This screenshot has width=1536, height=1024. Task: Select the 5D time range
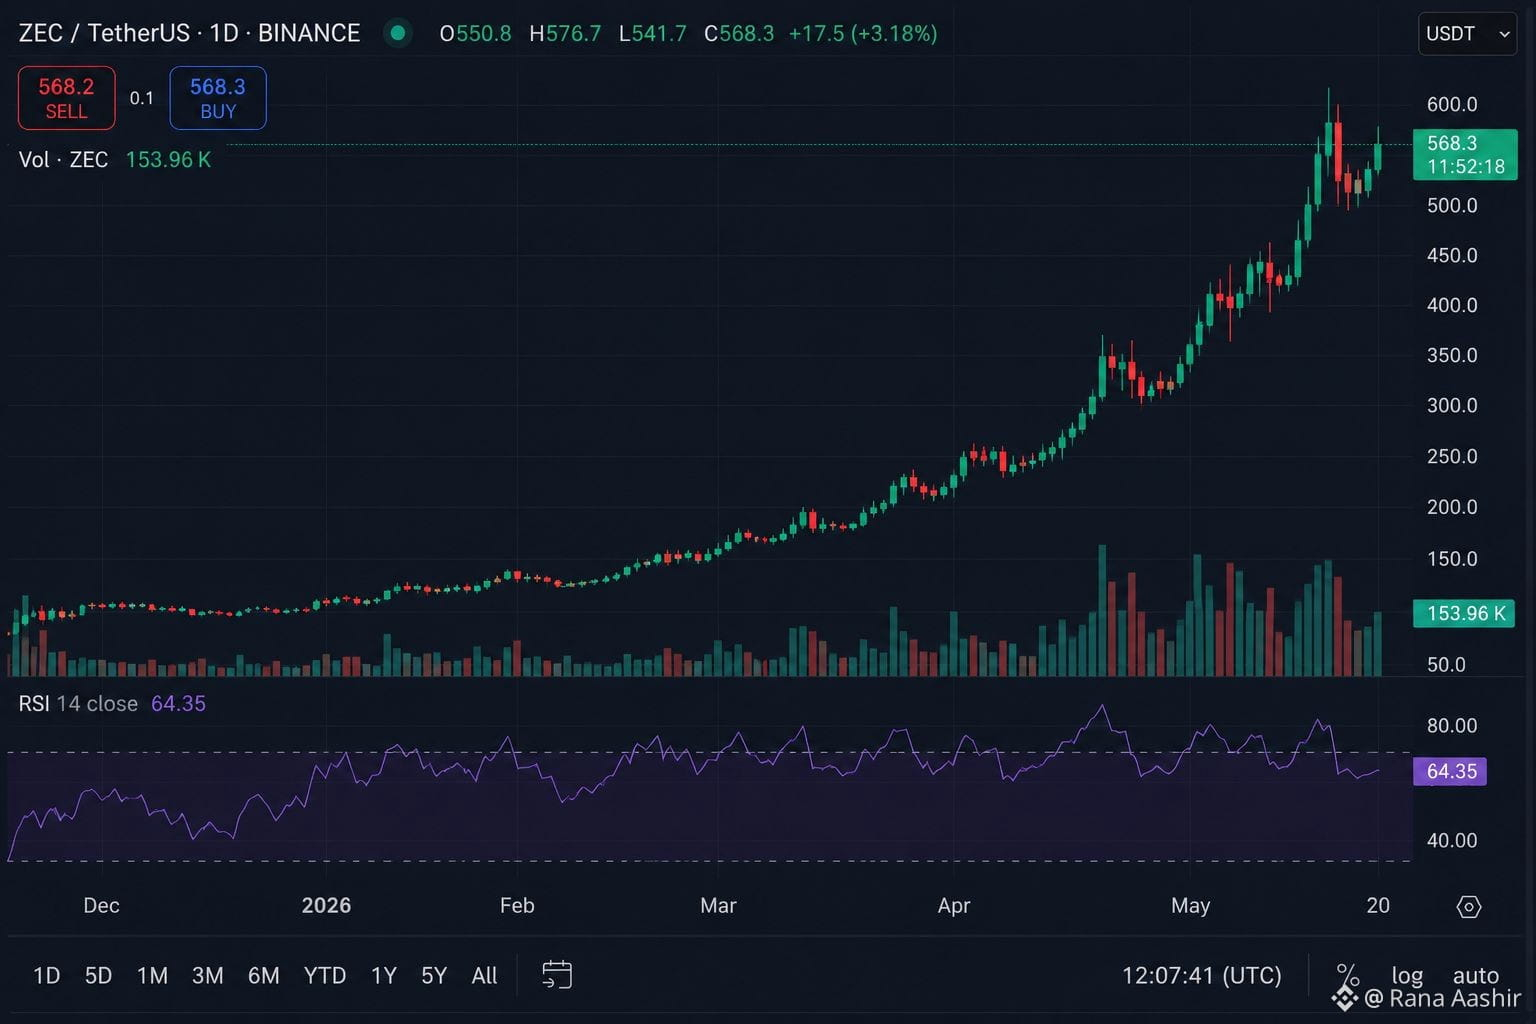[98, 975]
